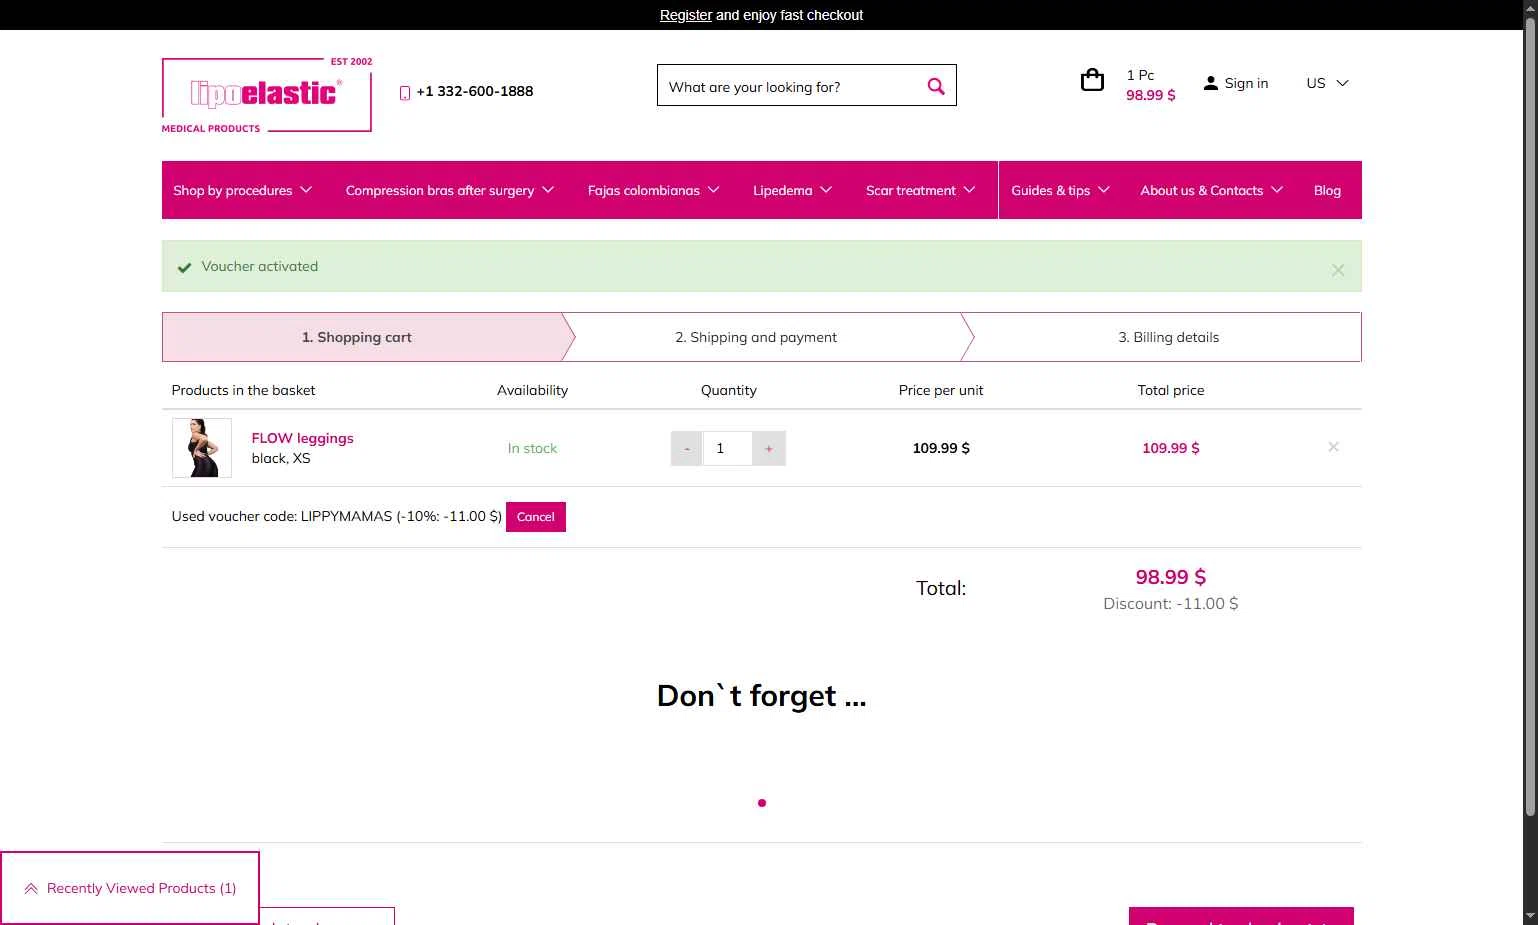The height and width of the screenshot is (925, 1538).
Task: Expand Compression bras after surgery menu
Action: point(449,190)
